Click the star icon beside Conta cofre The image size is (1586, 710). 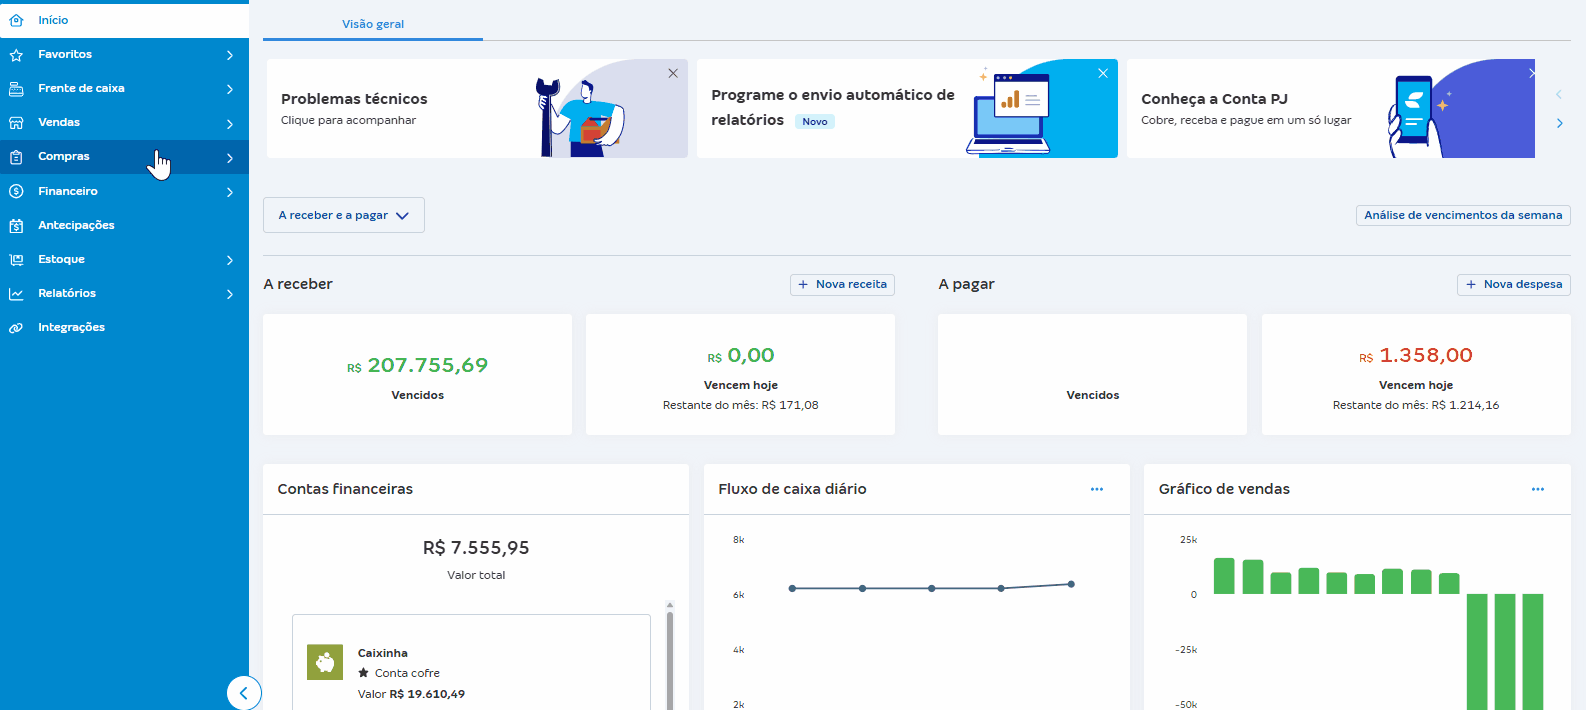tap(363, 673)
